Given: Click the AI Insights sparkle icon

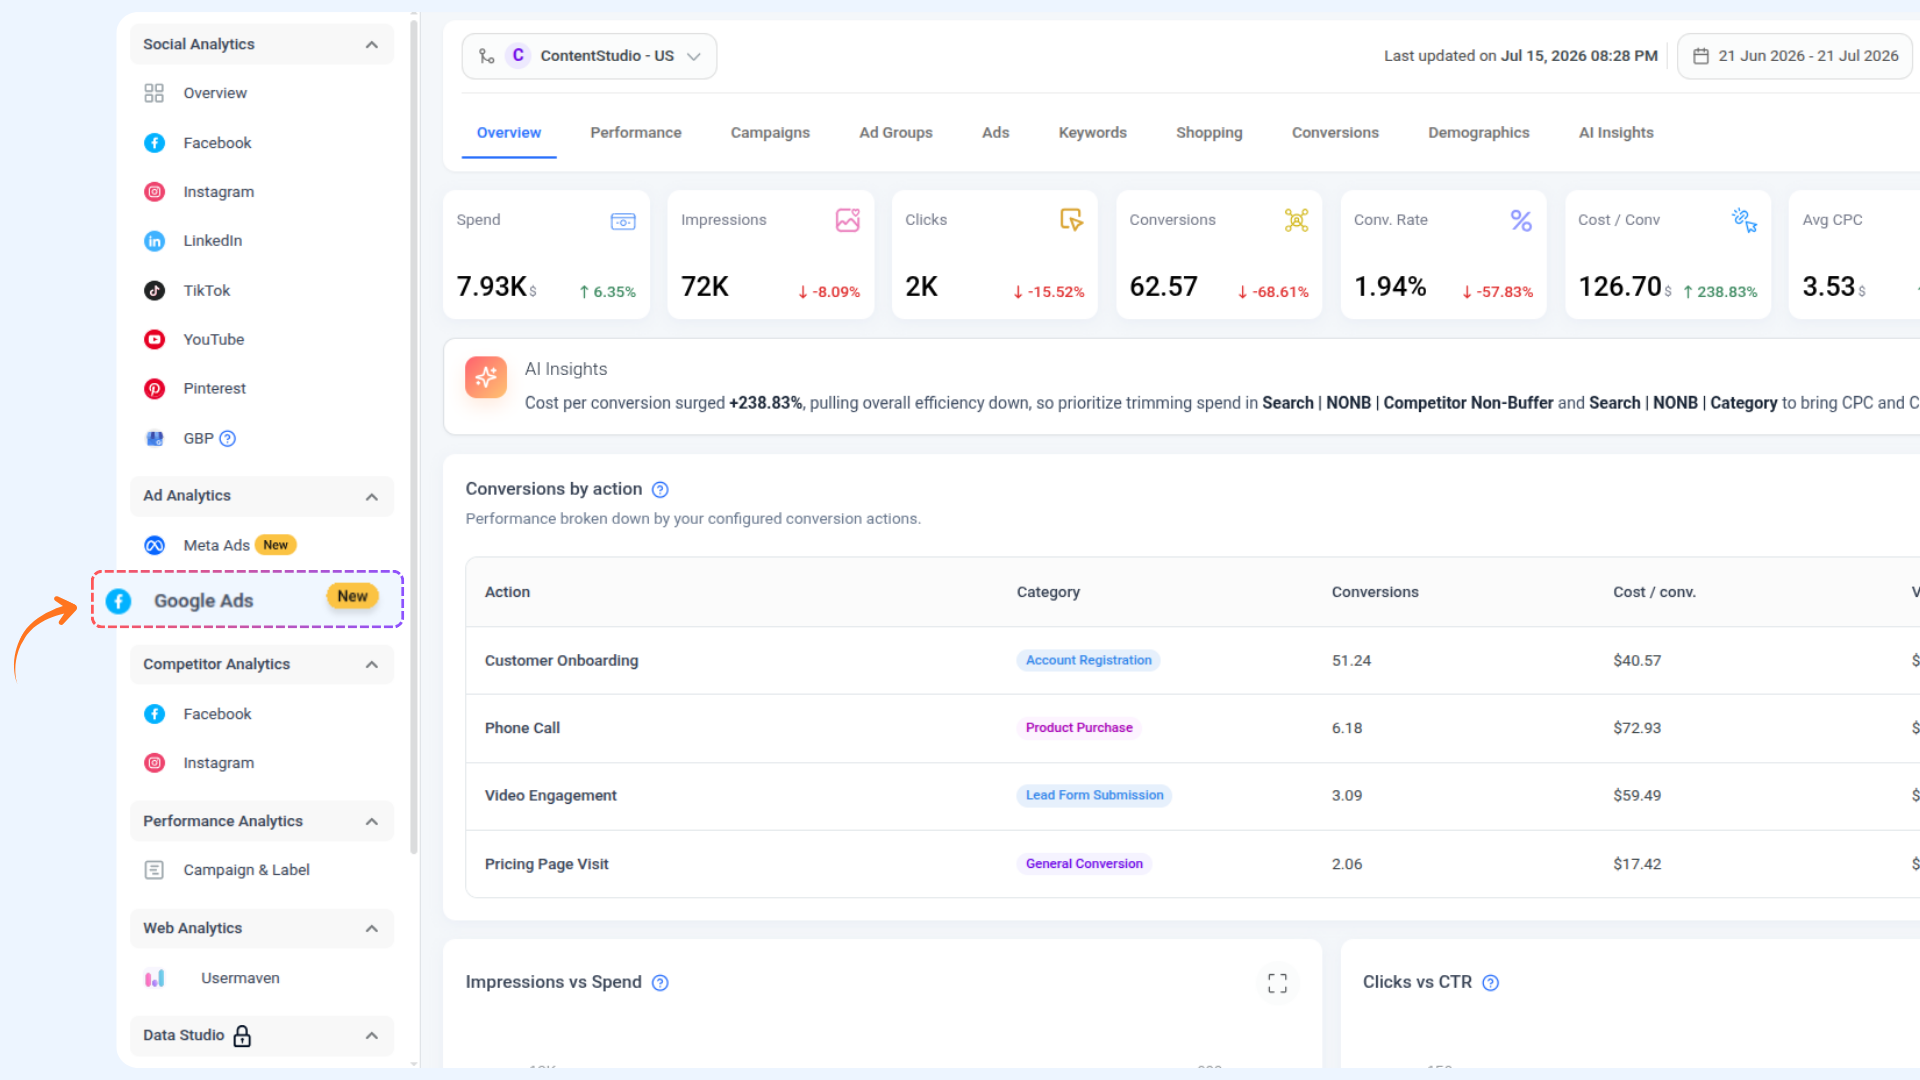Looking at the screenshot, I should 486,377.
